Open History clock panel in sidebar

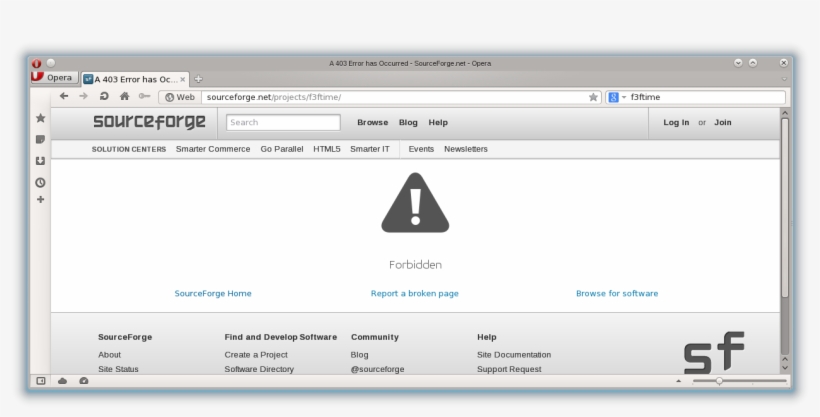pyautogui.click(x=40, y=183)
